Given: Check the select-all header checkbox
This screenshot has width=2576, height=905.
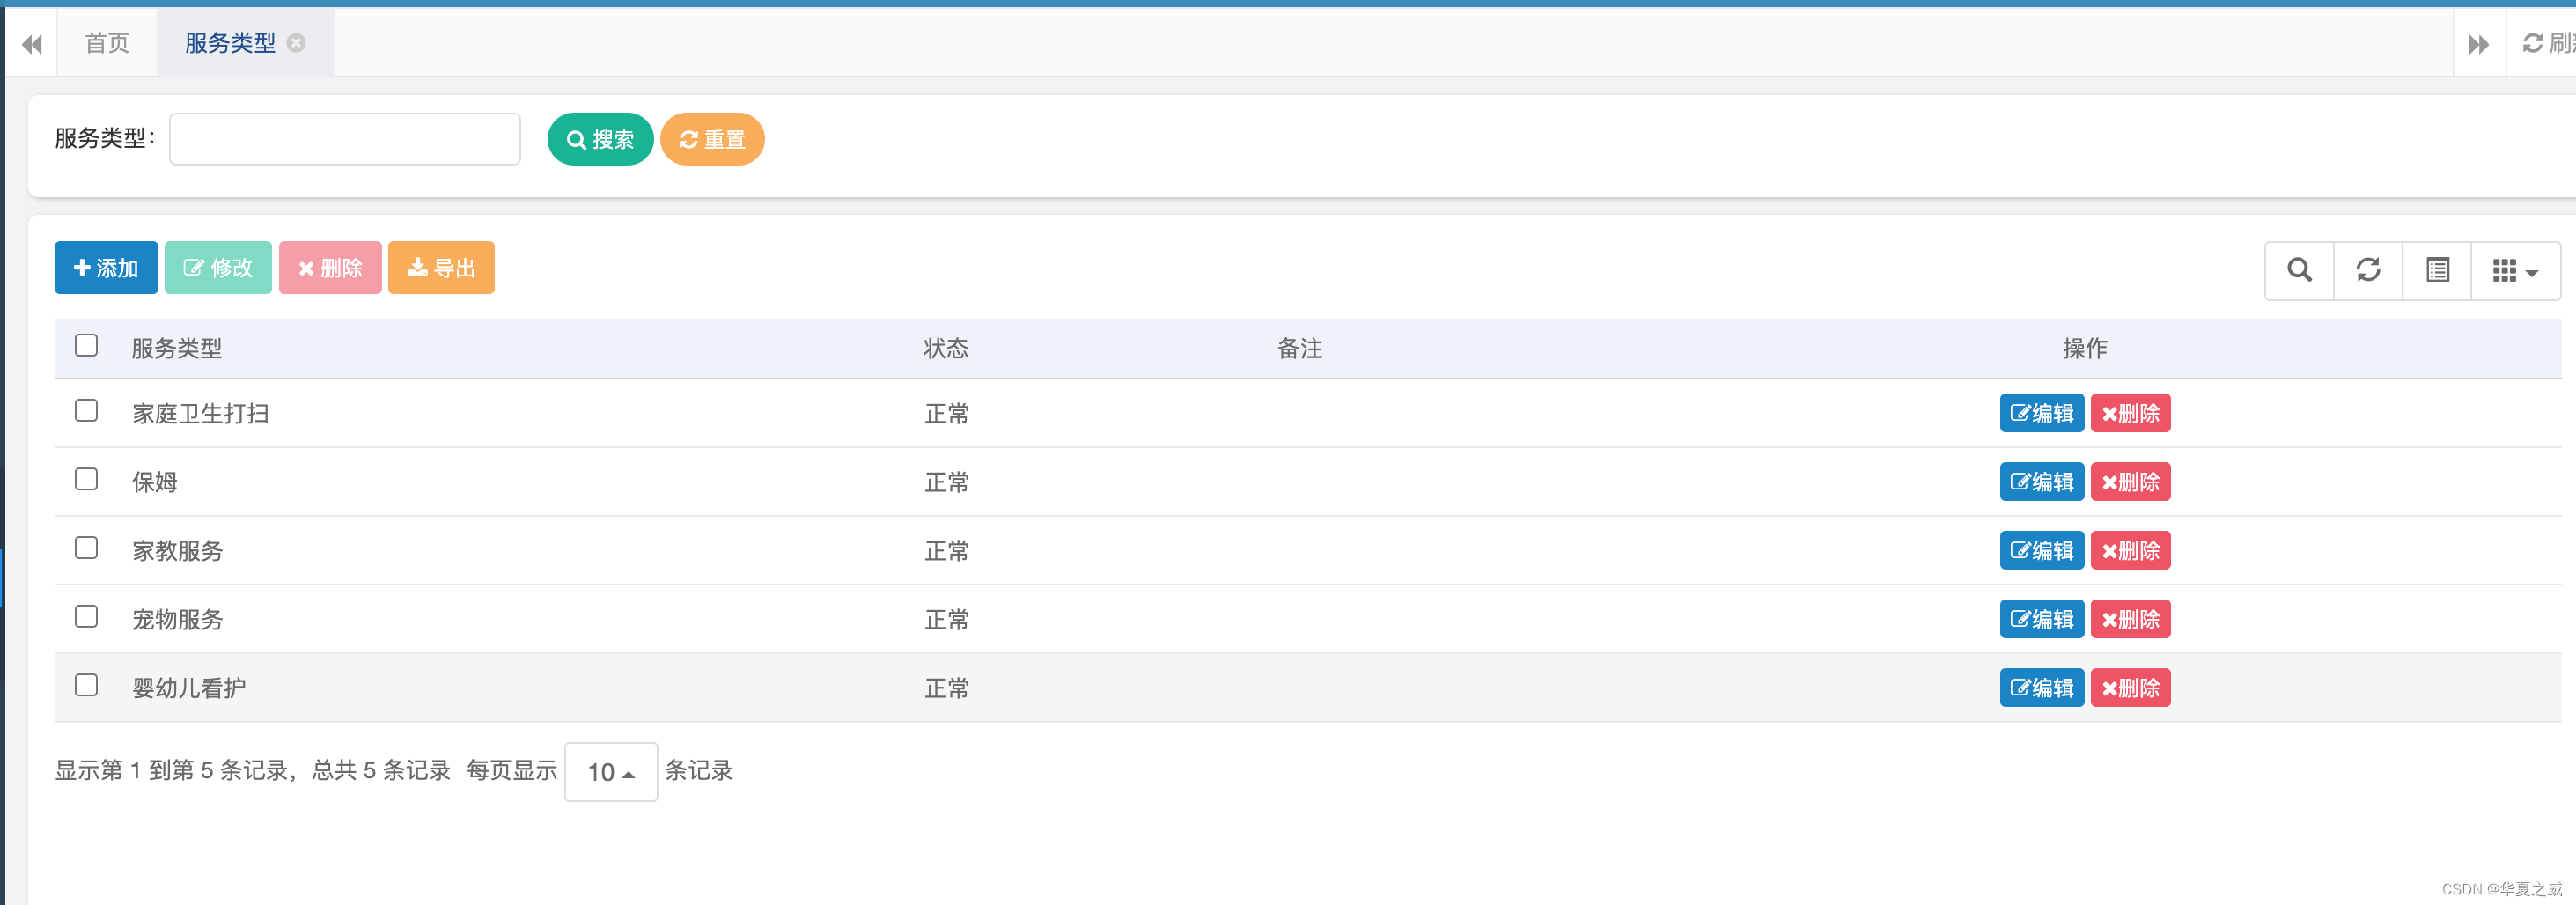Looking at the screenshot, I should click(87, 346).
